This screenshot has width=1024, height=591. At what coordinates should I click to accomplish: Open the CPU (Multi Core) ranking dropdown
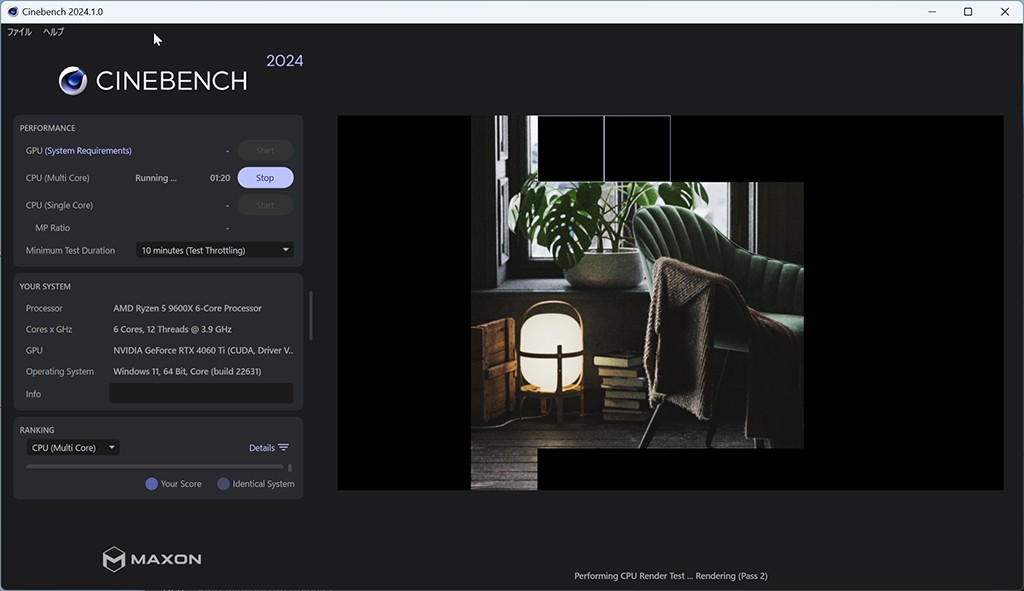[72, 447]
